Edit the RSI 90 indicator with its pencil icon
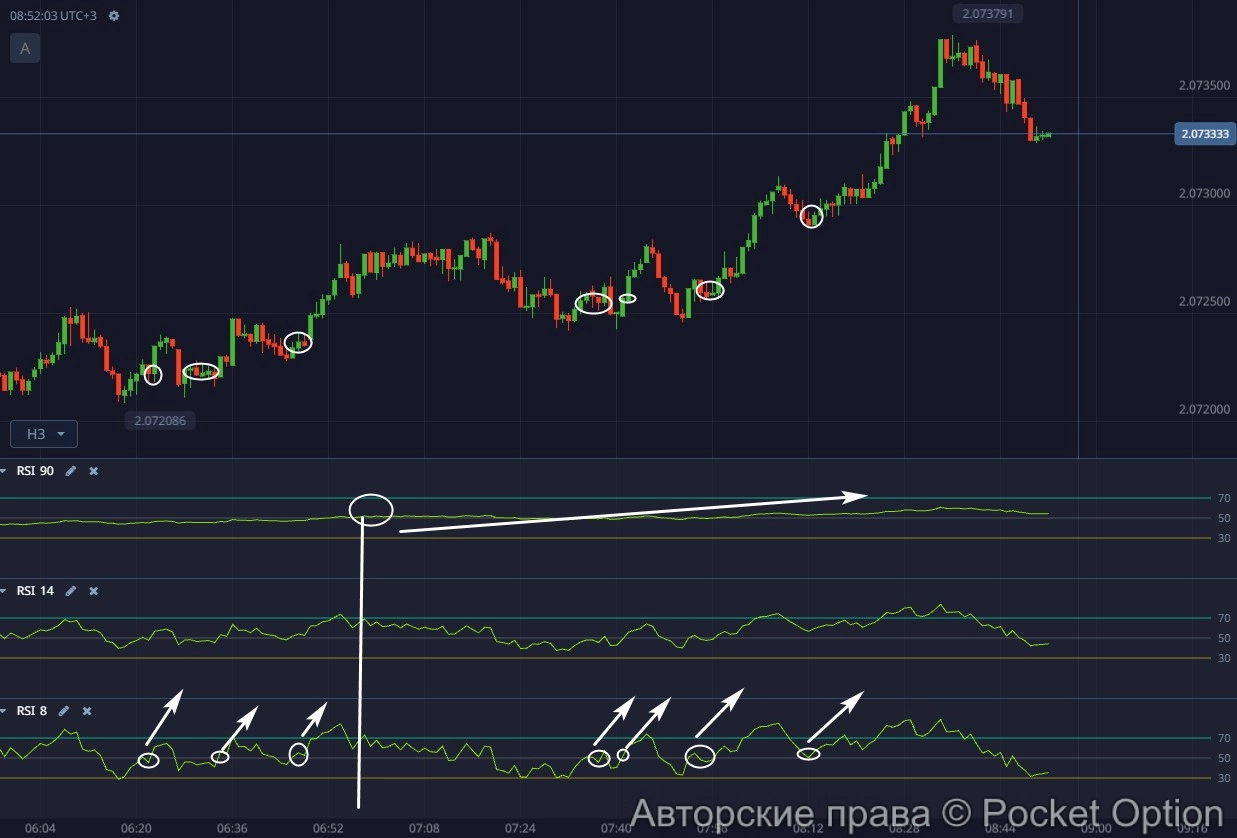Screen dimensions: 1237x838 pos(70,470)
